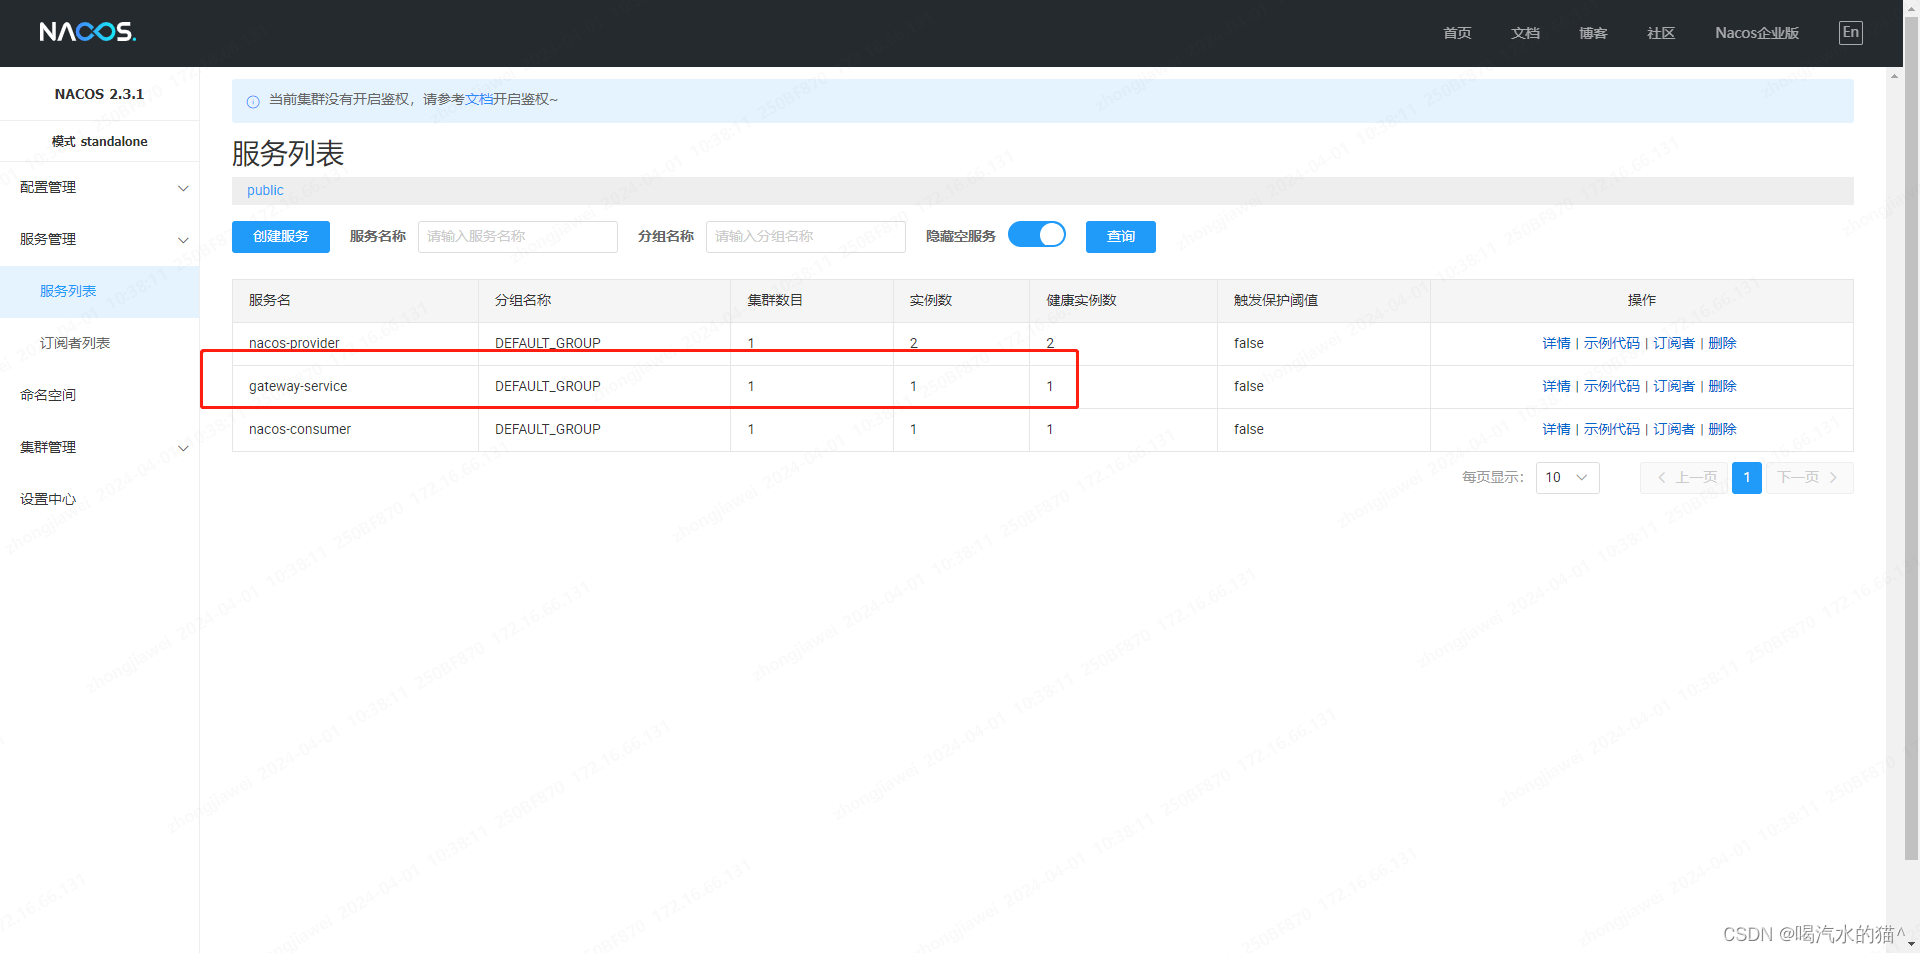This screenshot has height=953, width=1920.
Task: Open the 文档 link in the notice banner
Action: pyautogui.click(x=479, y=99)
